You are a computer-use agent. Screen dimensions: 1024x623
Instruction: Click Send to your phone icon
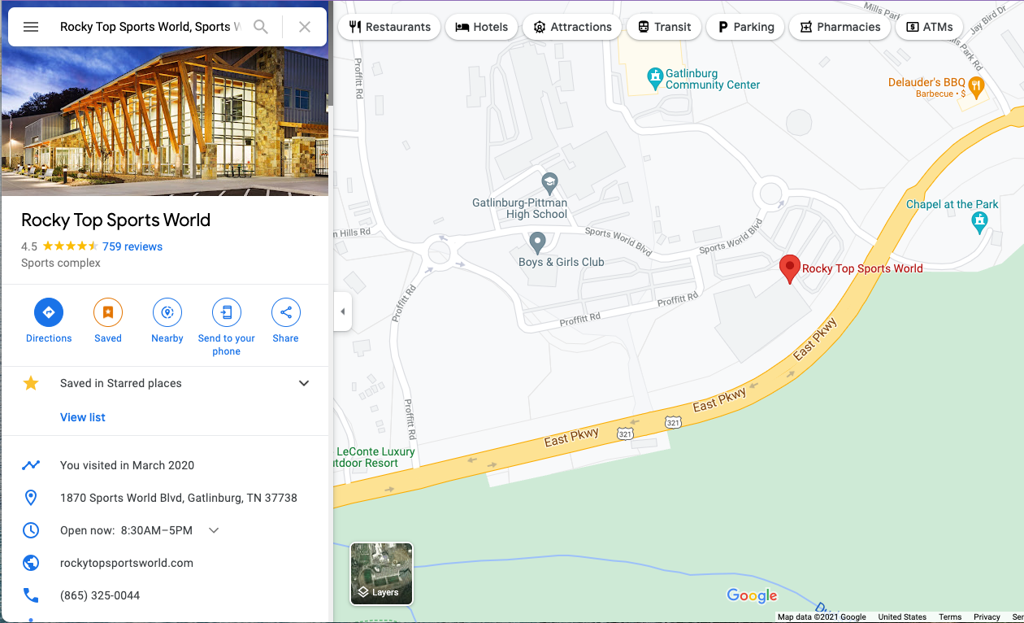226,313
